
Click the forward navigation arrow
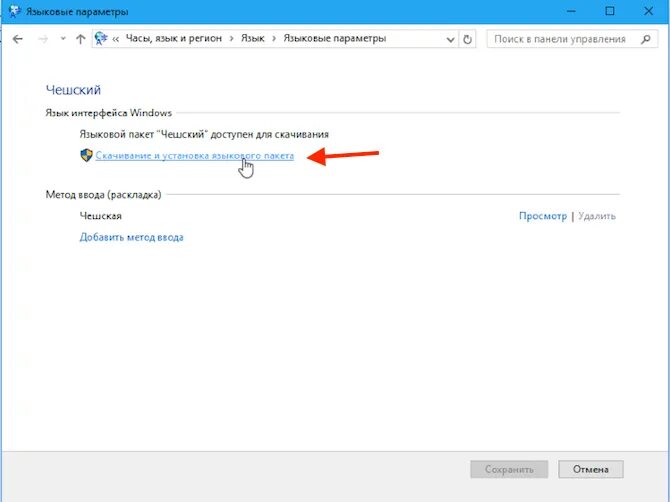coord(43,39)
